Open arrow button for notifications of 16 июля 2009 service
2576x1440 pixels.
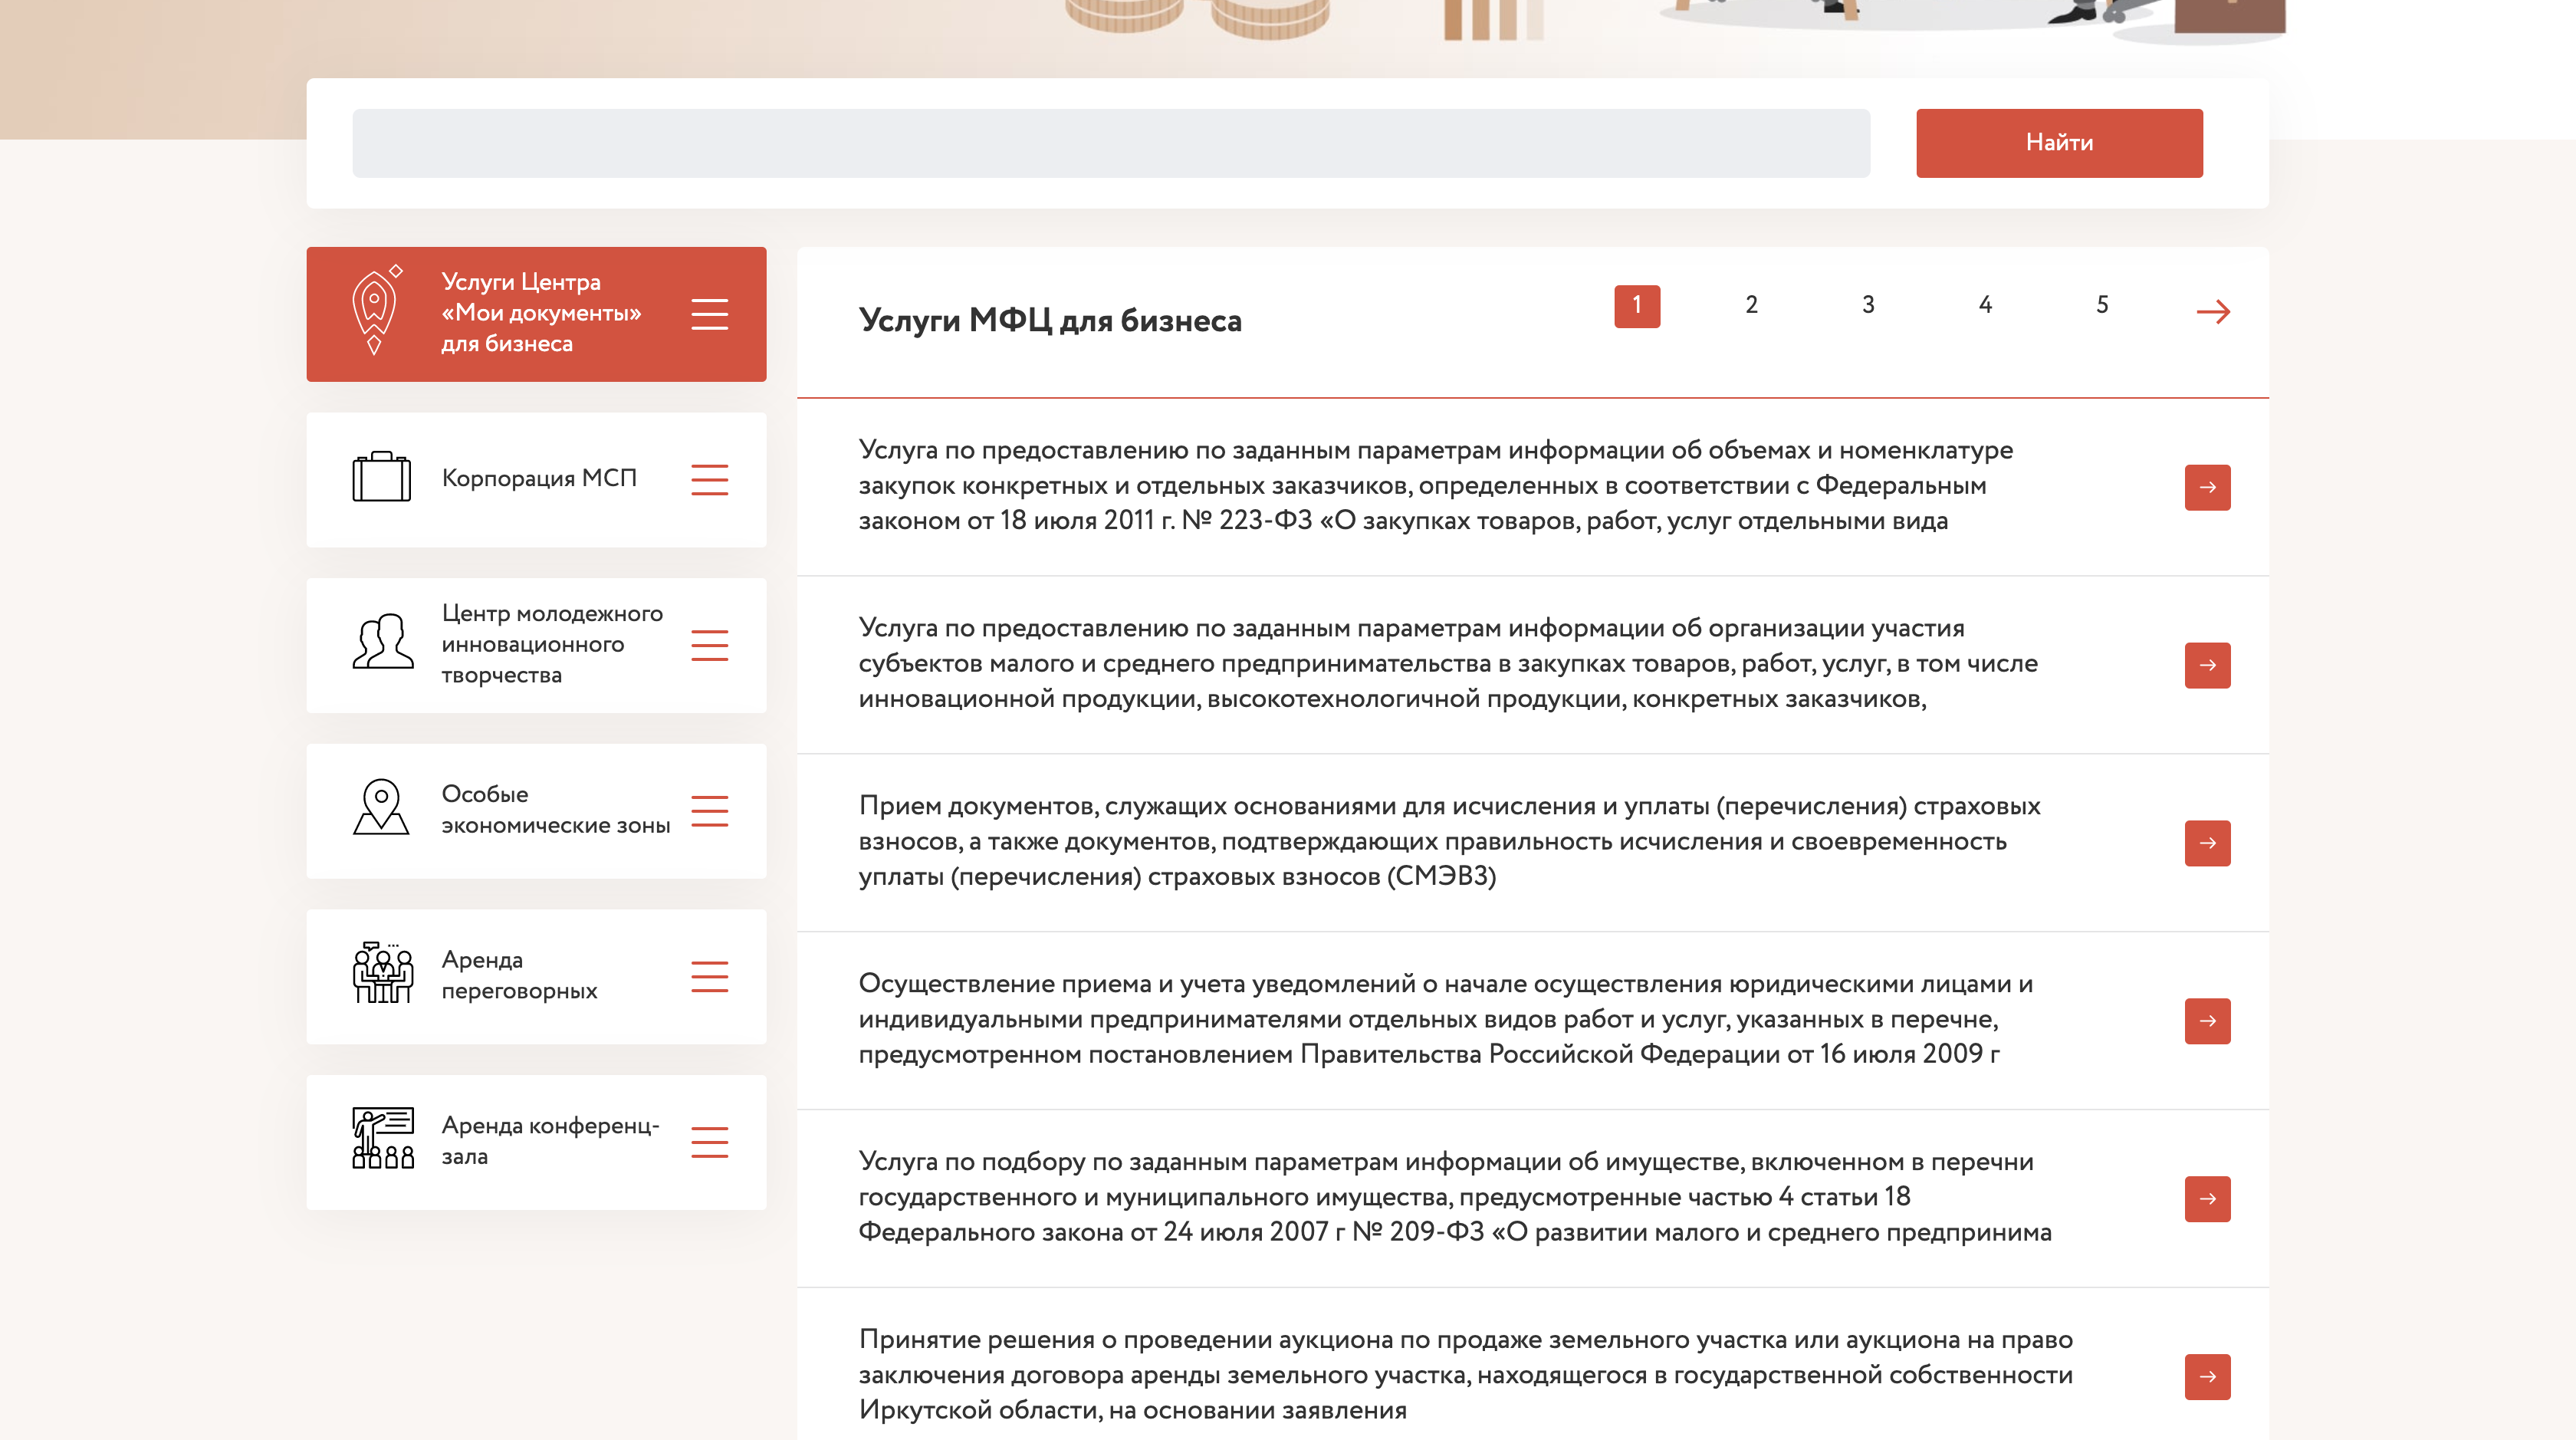pos(2207,1021)
